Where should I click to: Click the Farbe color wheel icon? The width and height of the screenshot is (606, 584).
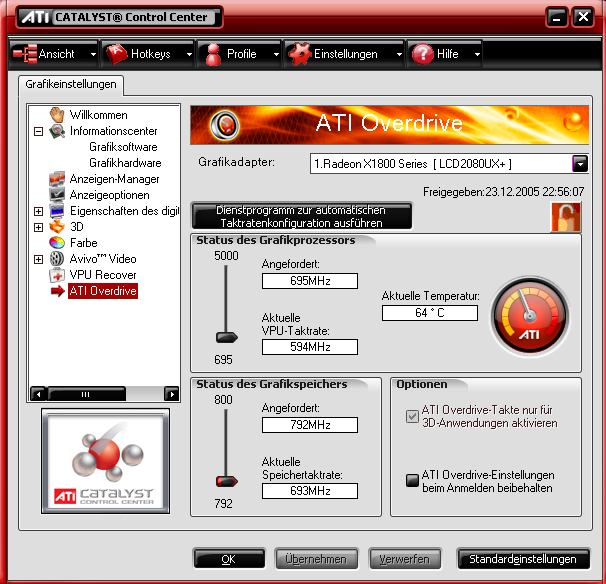click(x=57, y=243)
